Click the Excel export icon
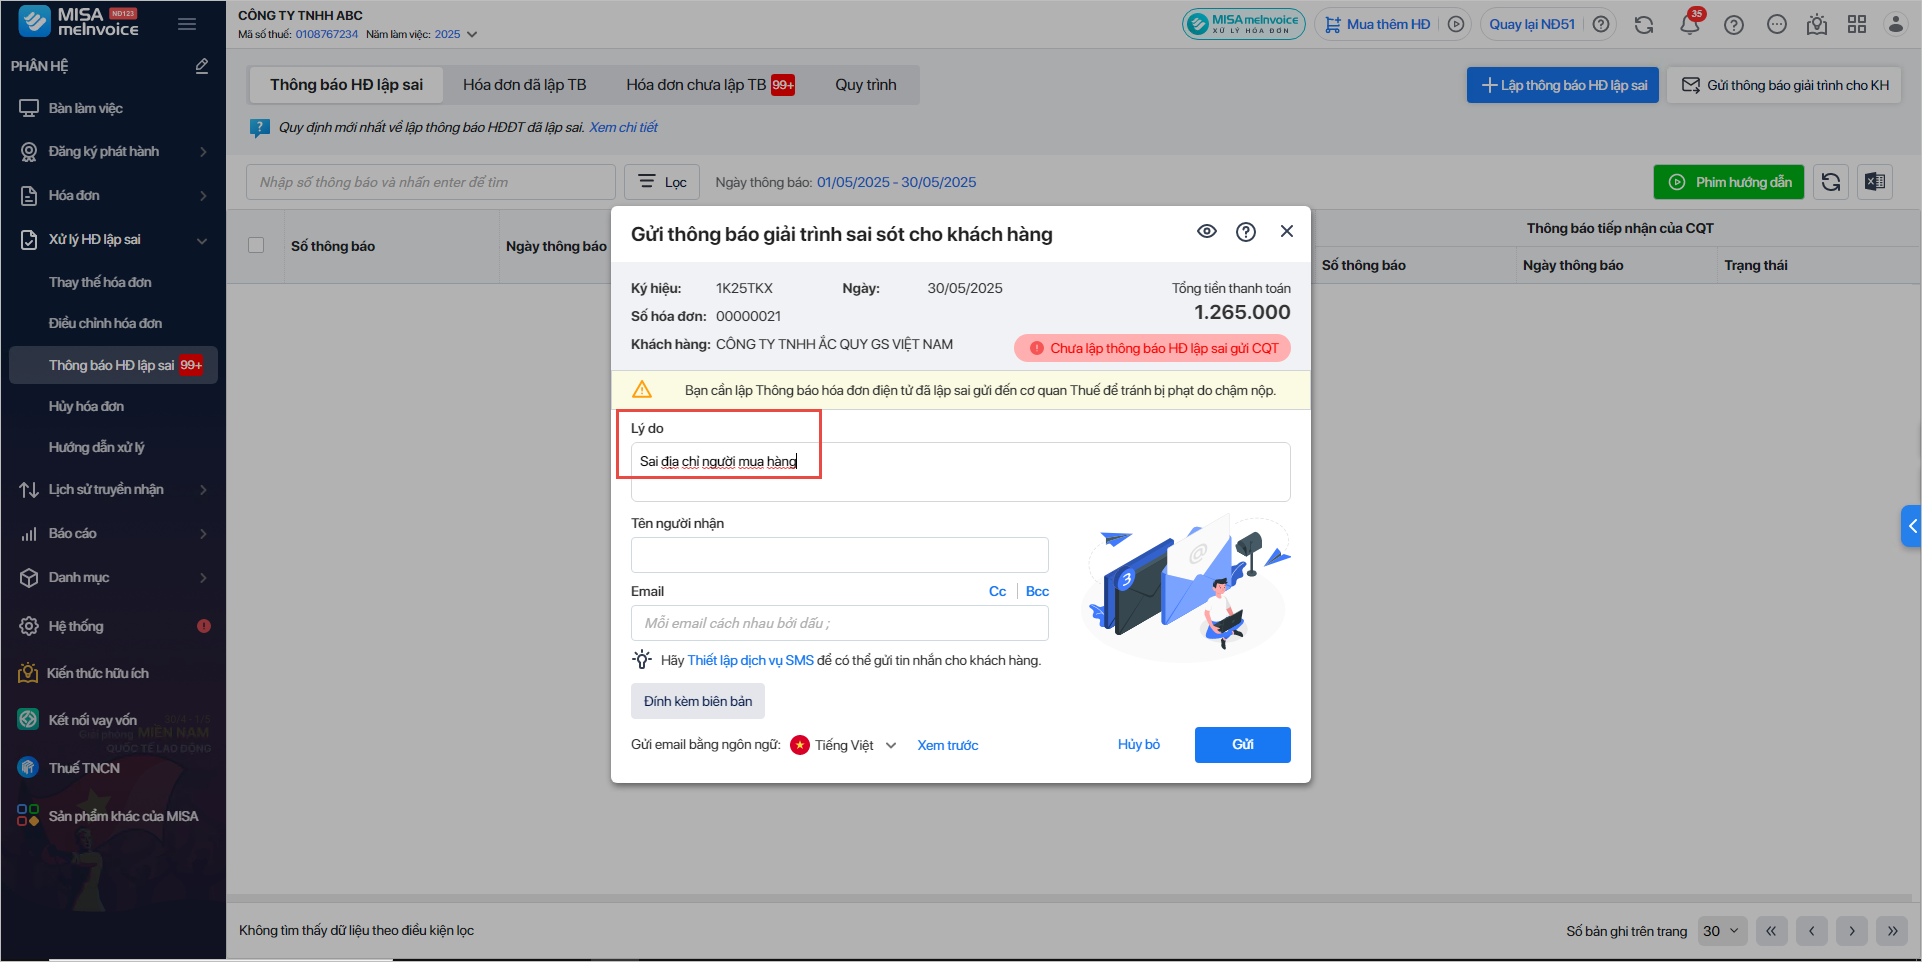This screenshot has width=1922, height=962. click(x=1875, y=182)
